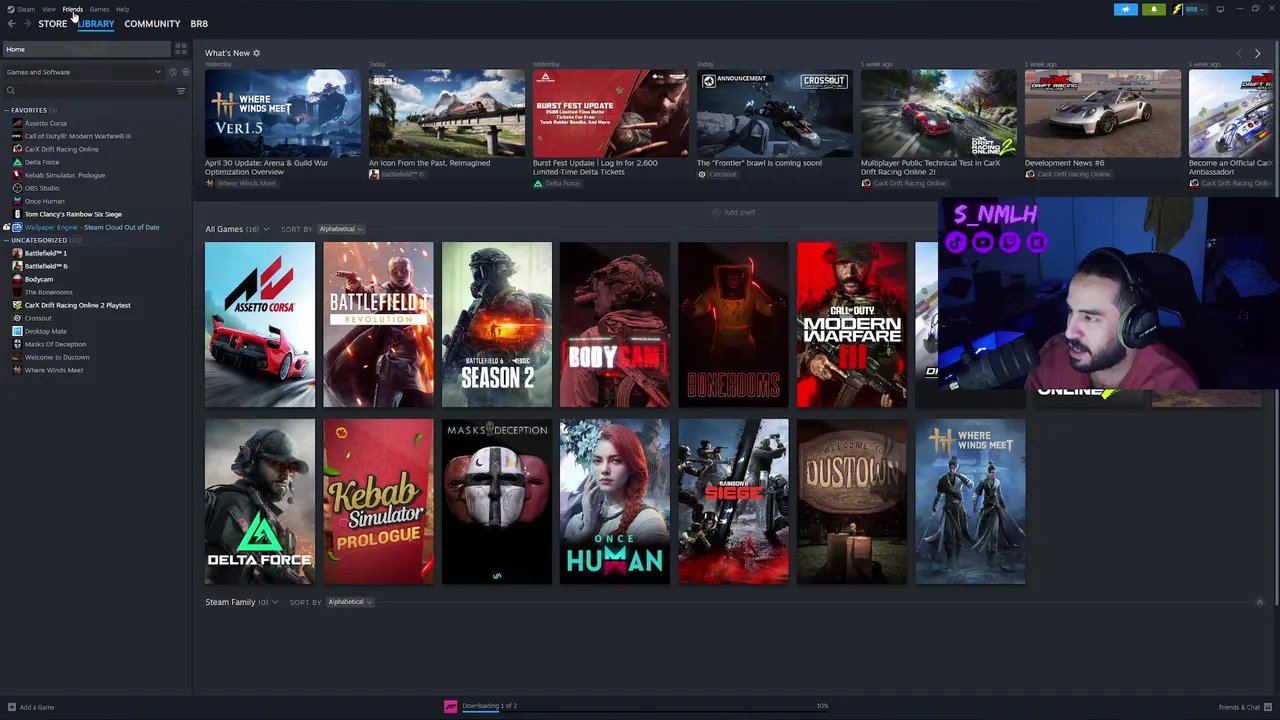Open Assetto Corsa game tile

click(x=260, y=324)
